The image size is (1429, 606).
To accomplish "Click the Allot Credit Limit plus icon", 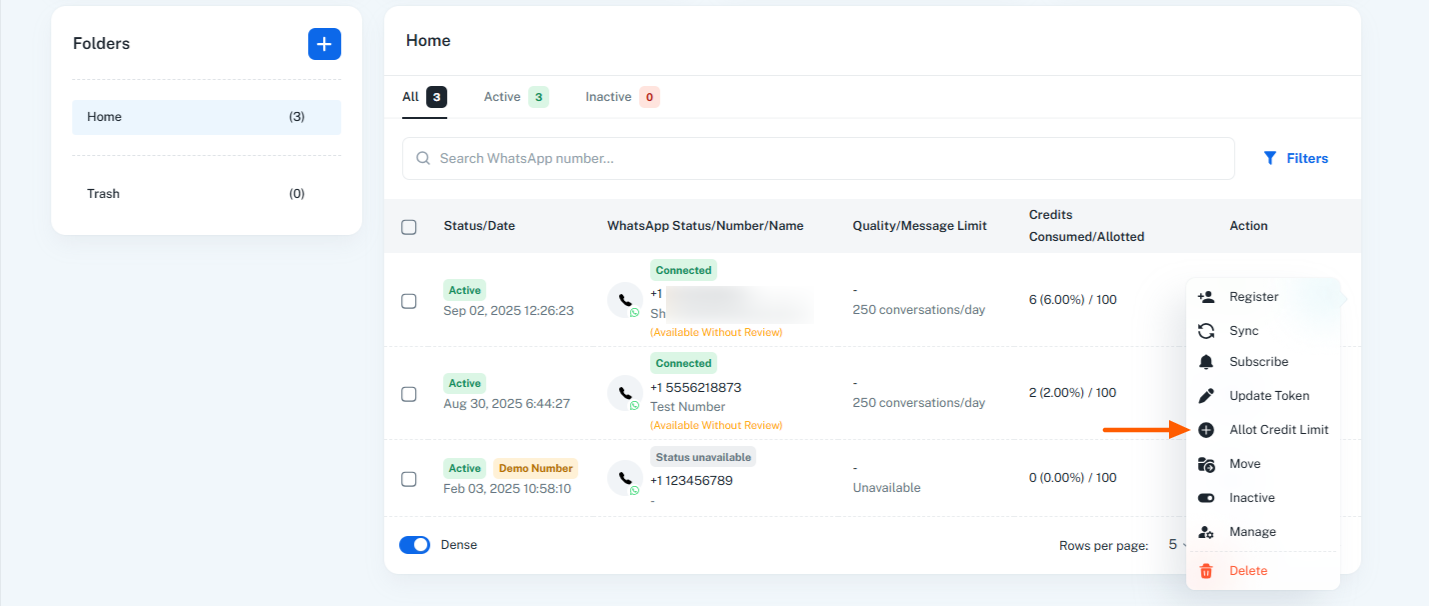I will [1206, 430].
